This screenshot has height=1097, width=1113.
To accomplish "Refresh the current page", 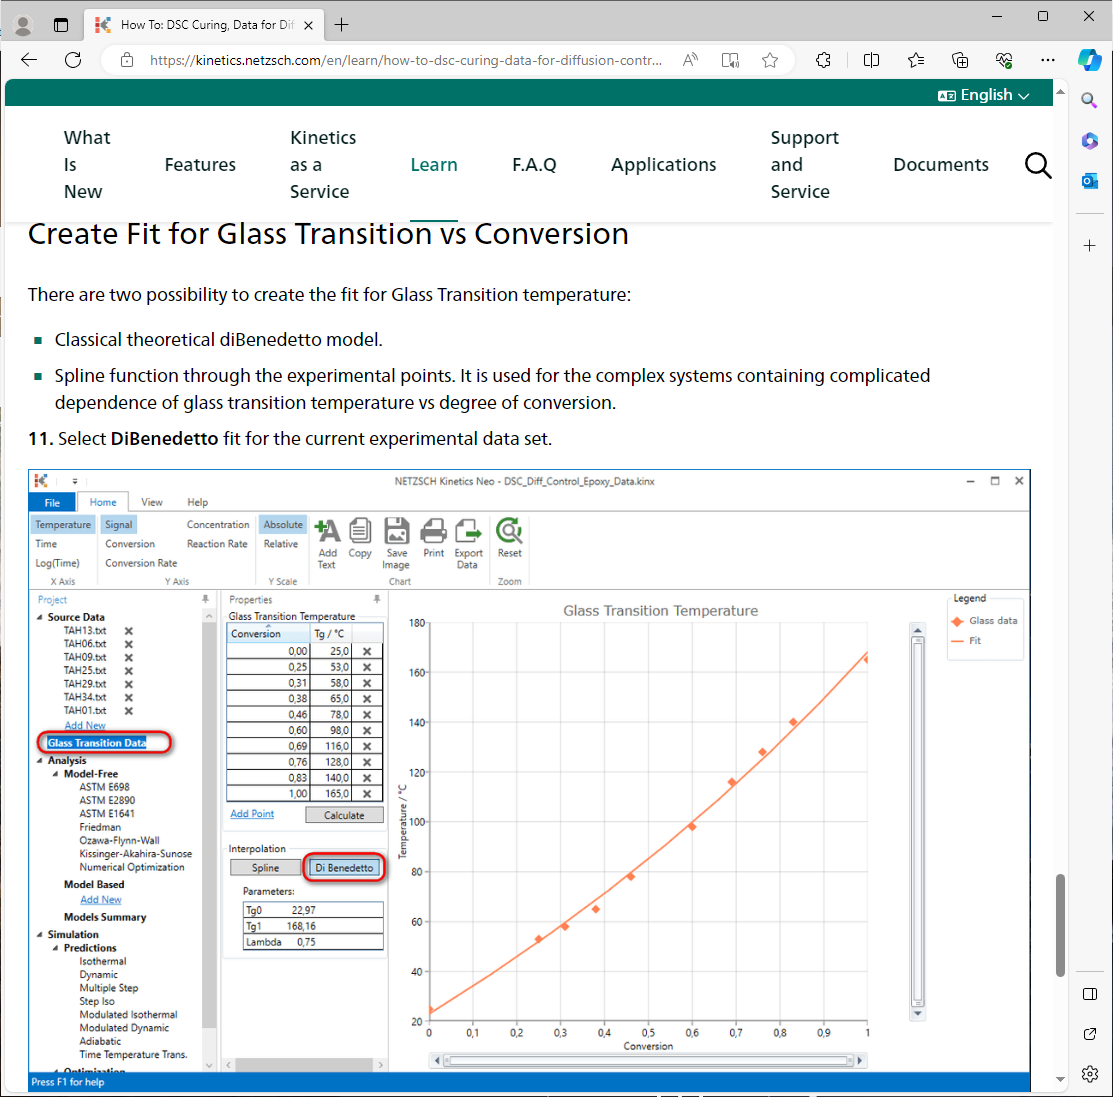I will pos(73,60).
